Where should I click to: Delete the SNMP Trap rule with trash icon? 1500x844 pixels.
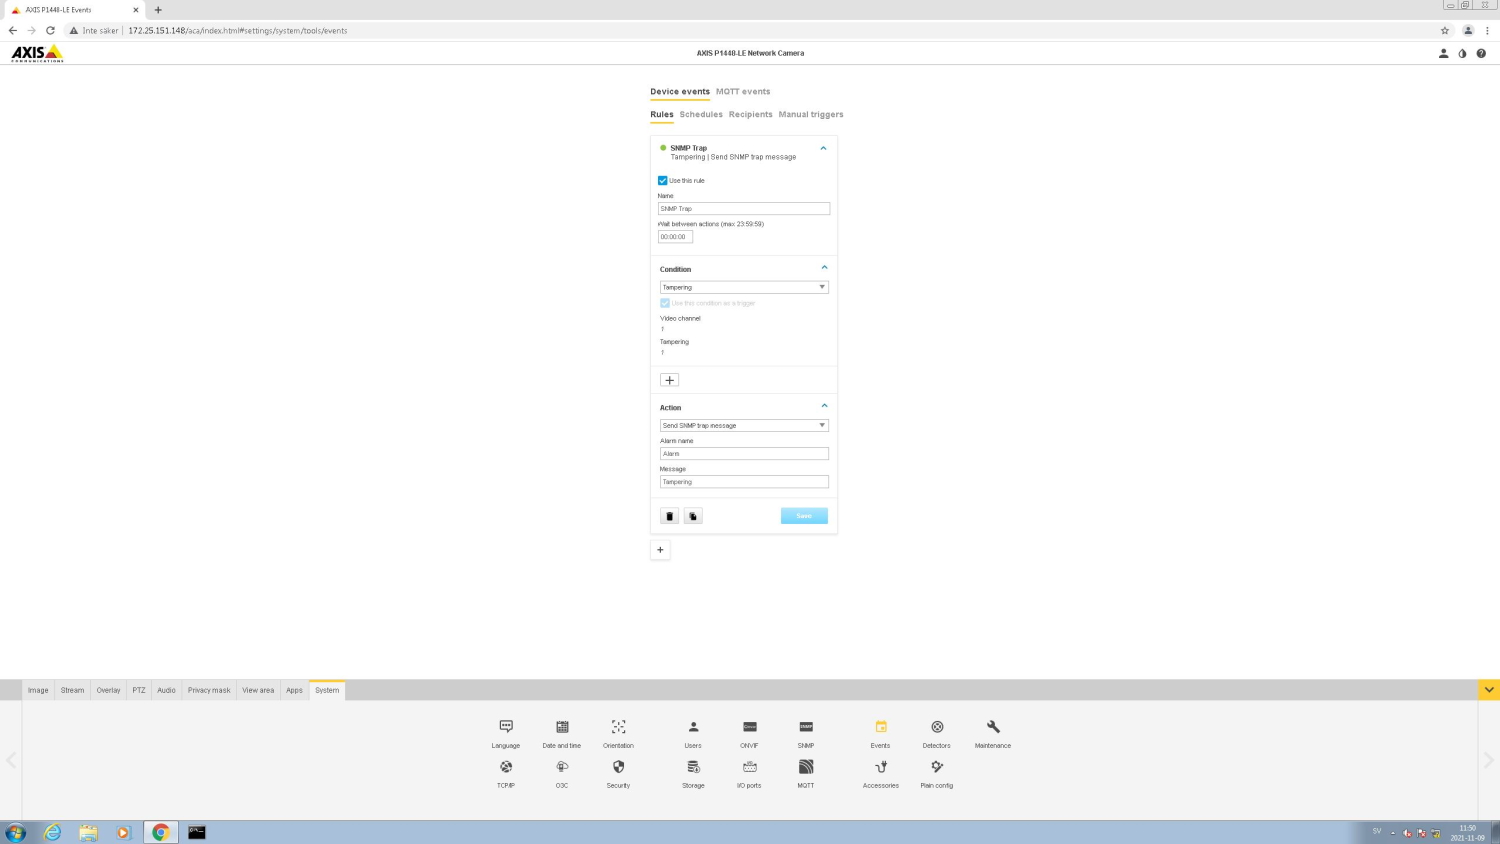coord(670,516)
